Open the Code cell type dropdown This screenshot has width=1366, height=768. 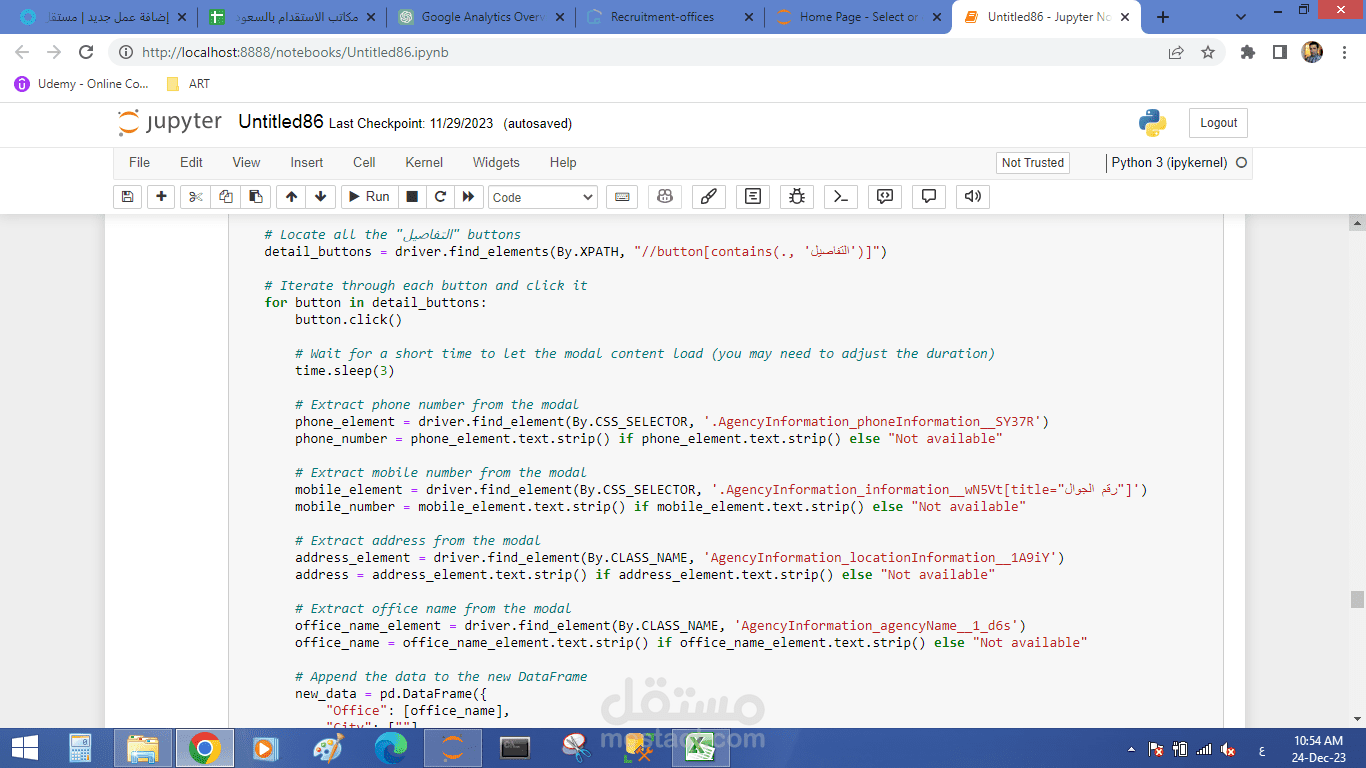(x=542, y=197)
